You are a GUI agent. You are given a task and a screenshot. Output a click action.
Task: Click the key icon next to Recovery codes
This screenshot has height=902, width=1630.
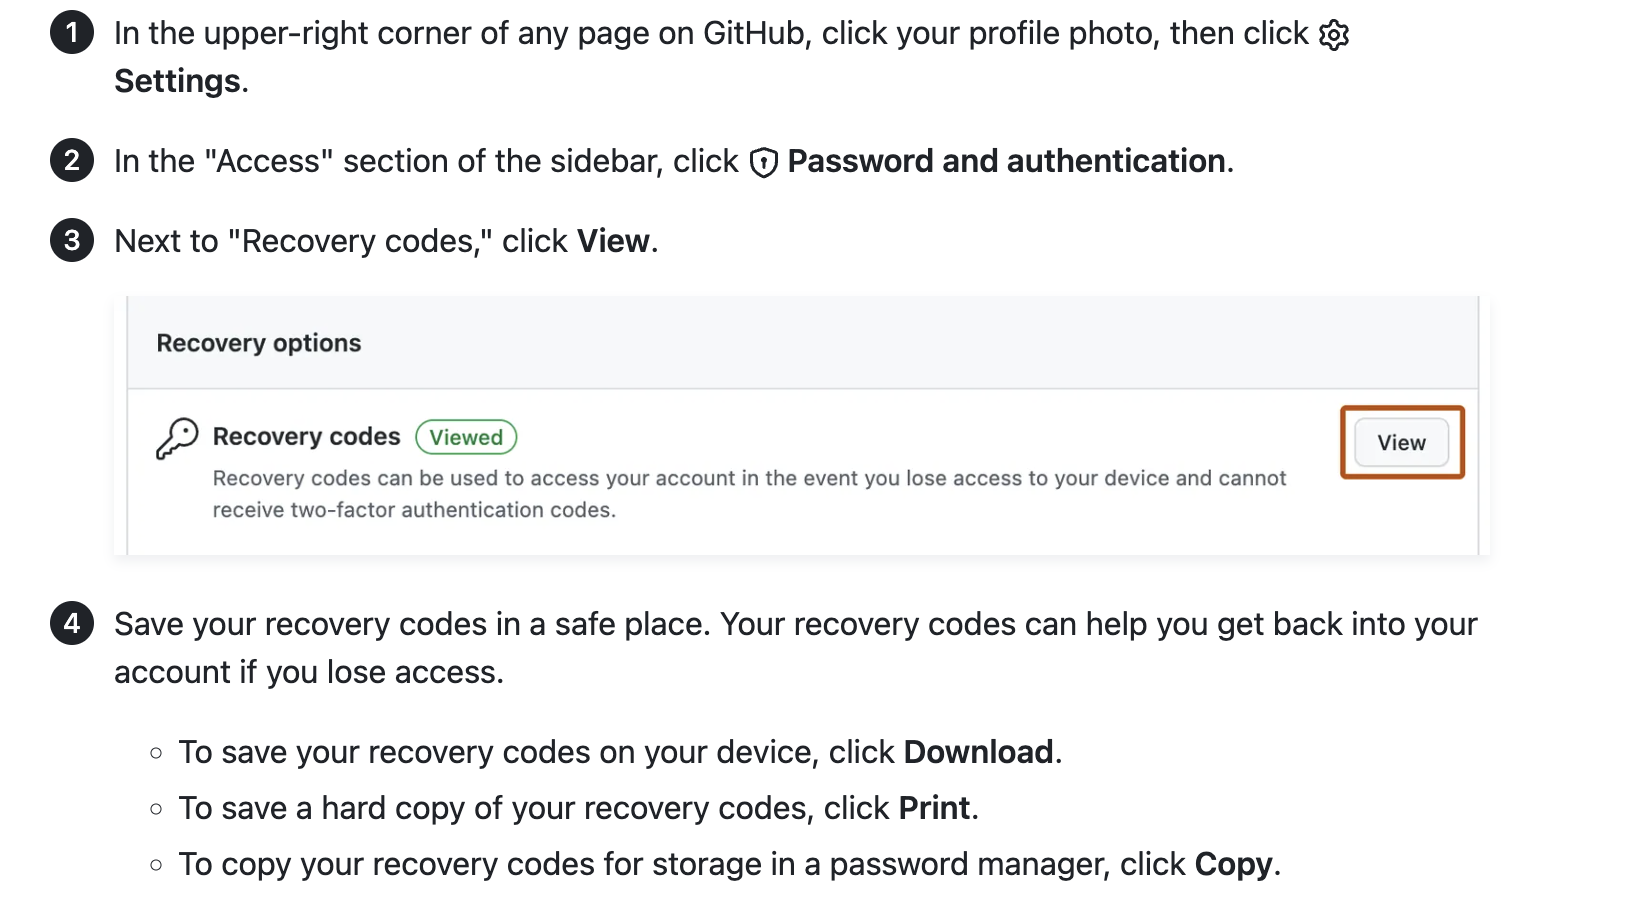[x=178, y=437]
